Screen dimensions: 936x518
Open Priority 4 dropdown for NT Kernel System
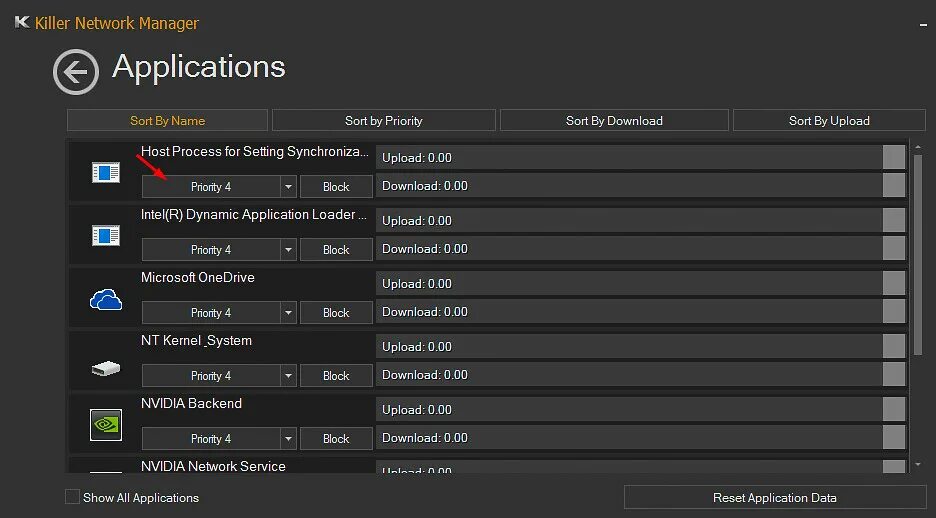pos(211,376)
